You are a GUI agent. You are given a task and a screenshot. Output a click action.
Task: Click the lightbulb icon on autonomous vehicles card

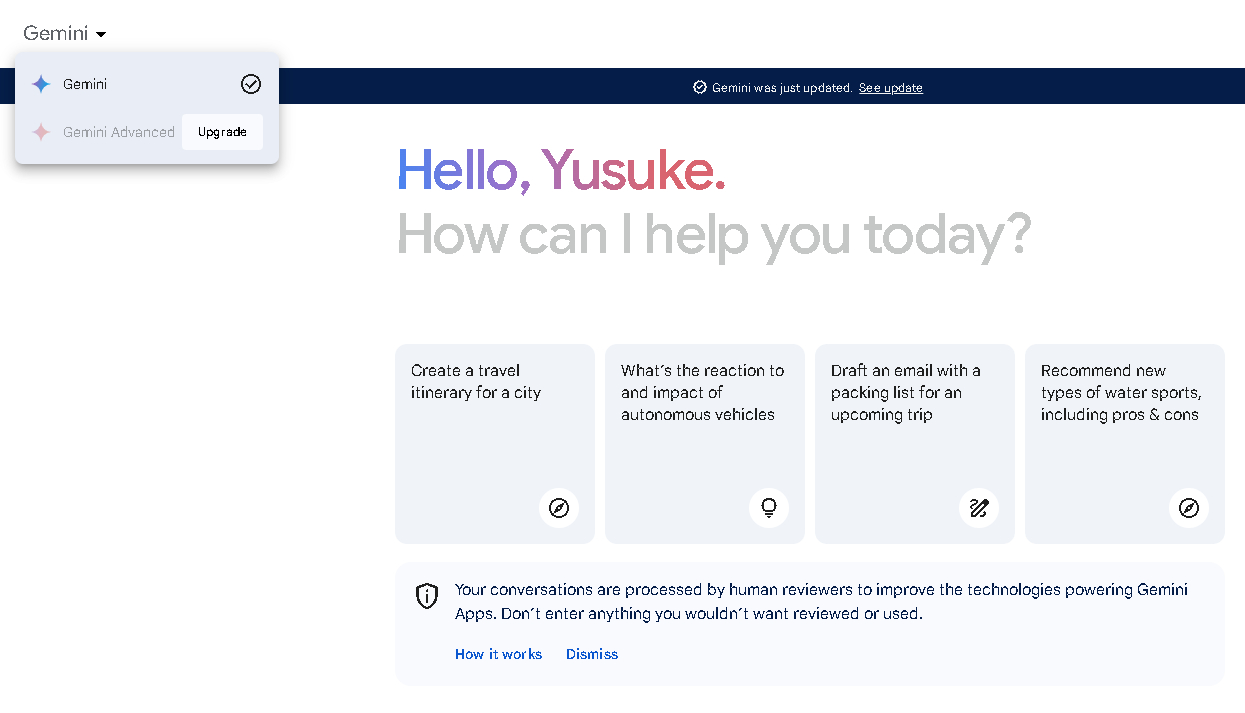tap(769, 508)
